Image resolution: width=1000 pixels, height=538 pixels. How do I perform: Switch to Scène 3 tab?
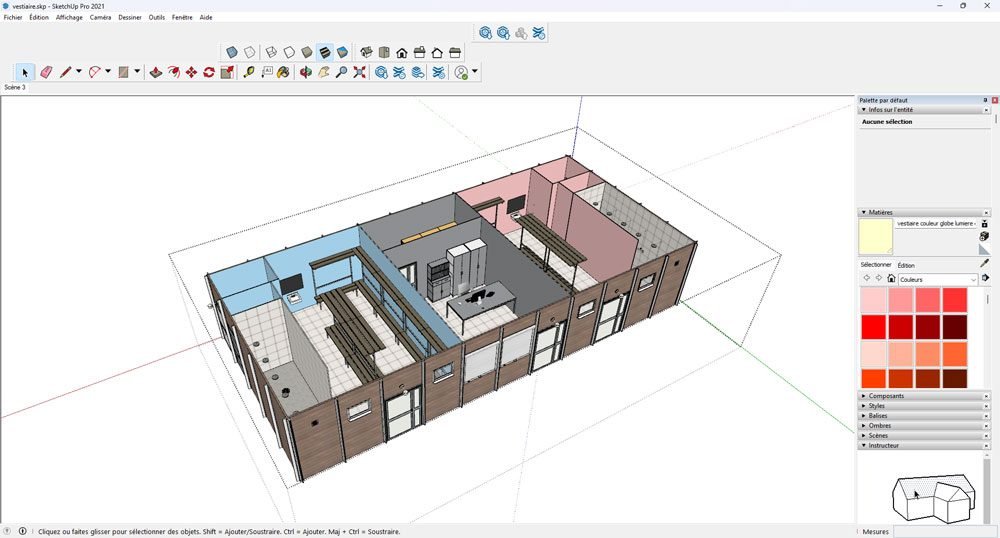pyautogui.click(x=15, y=87)
